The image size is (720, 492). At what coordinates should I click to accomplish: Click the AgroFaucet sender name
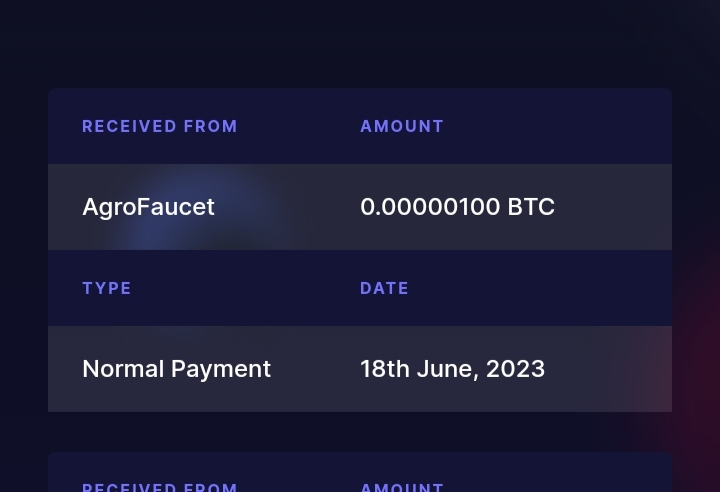click(148, 207)
